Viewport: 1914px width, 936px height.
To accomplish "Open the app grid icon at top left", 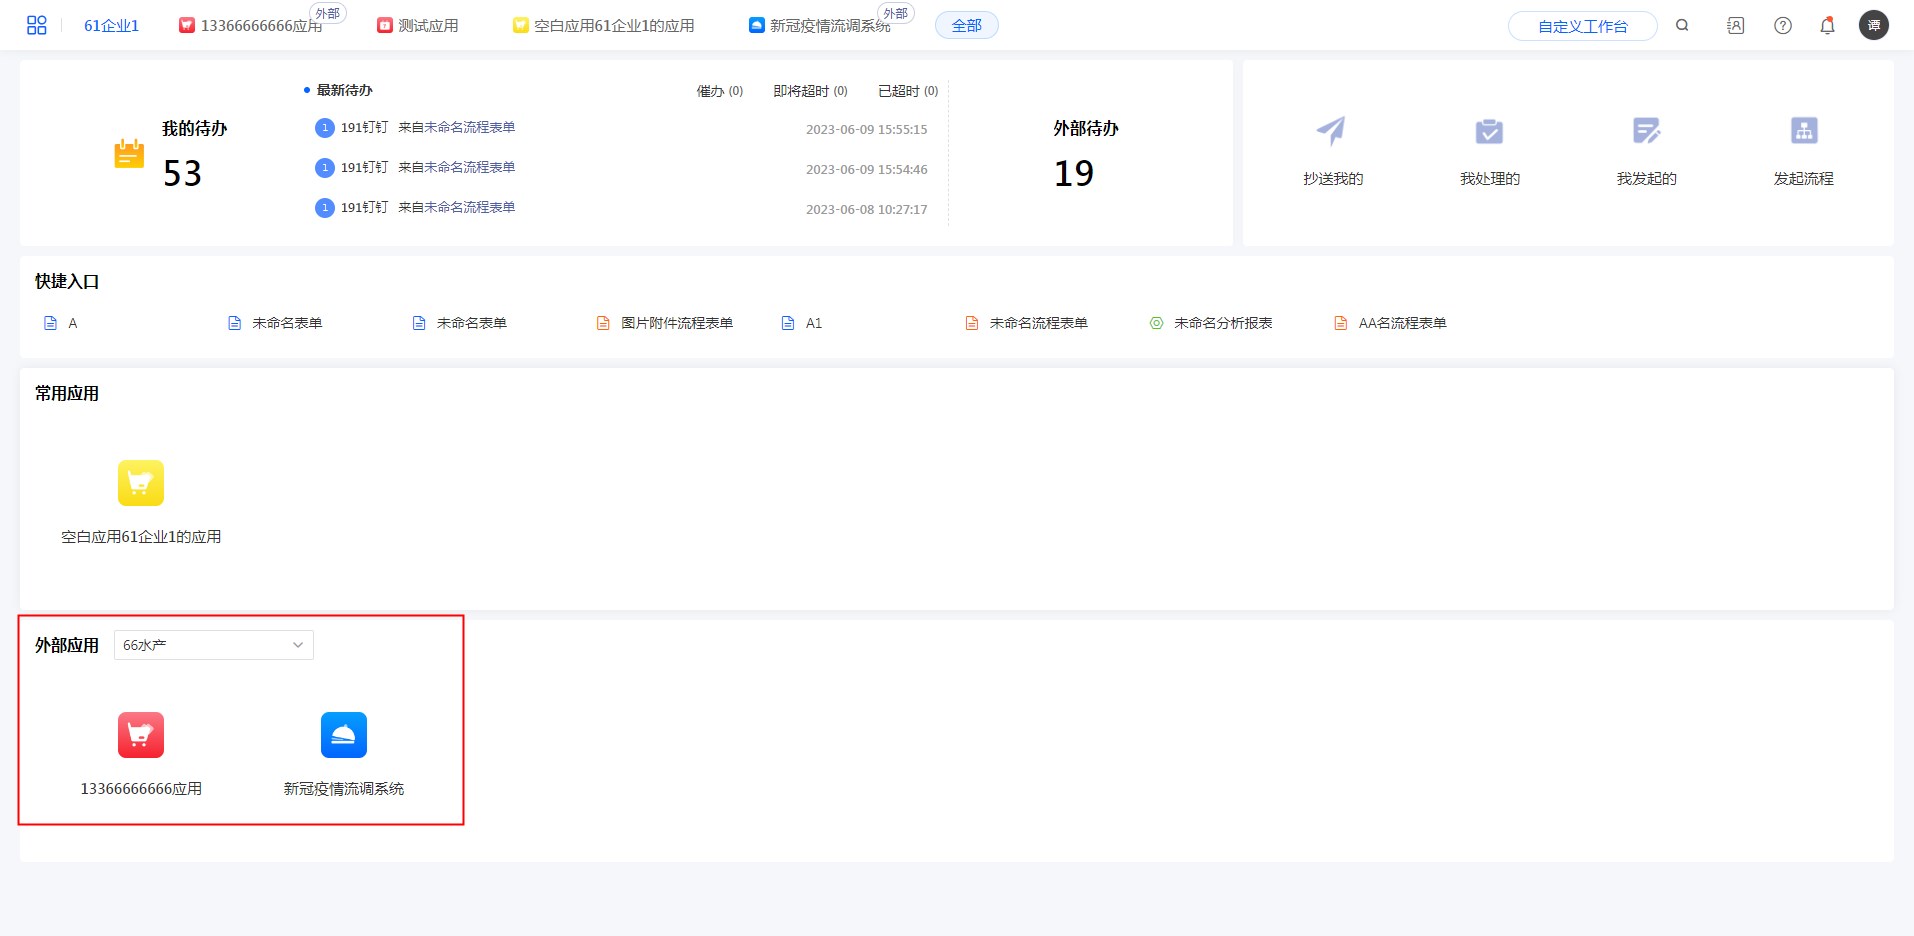I will 37,26.
